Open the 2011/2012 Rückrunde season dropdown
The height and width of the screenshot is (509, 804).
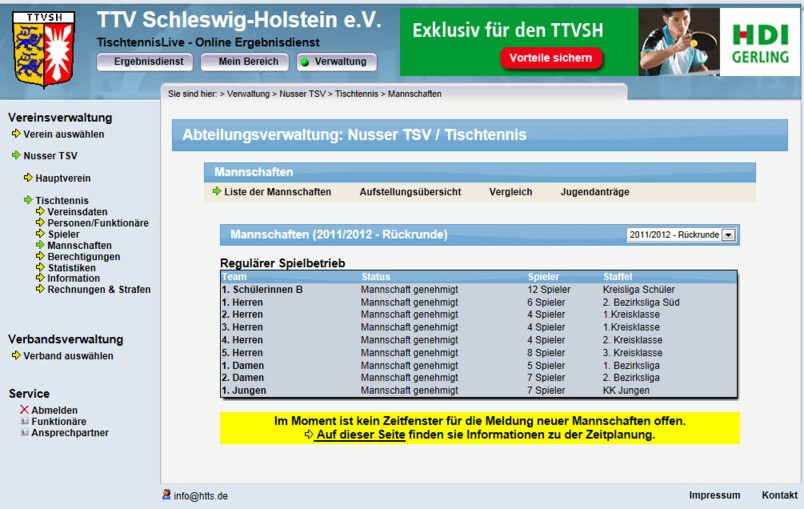(728, 235)
